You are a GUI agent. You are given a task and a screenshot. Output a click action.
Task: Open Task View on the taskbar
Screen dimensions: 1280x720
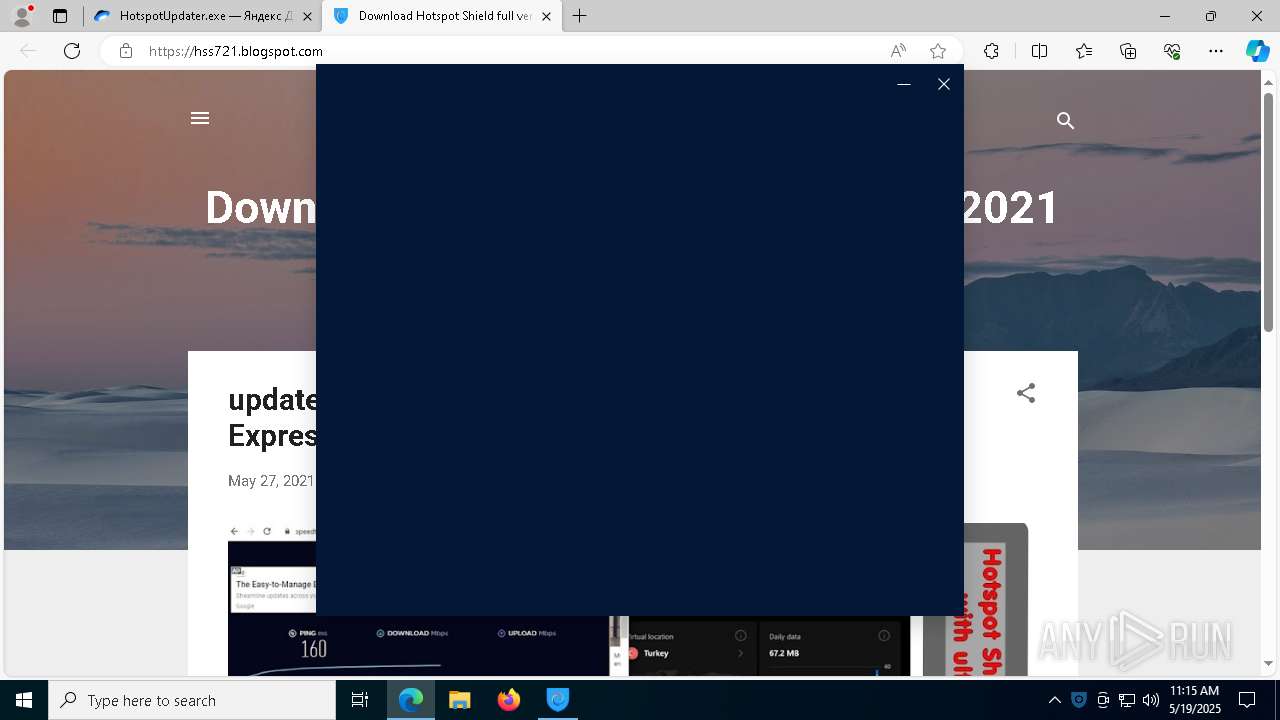coord(360,700)
